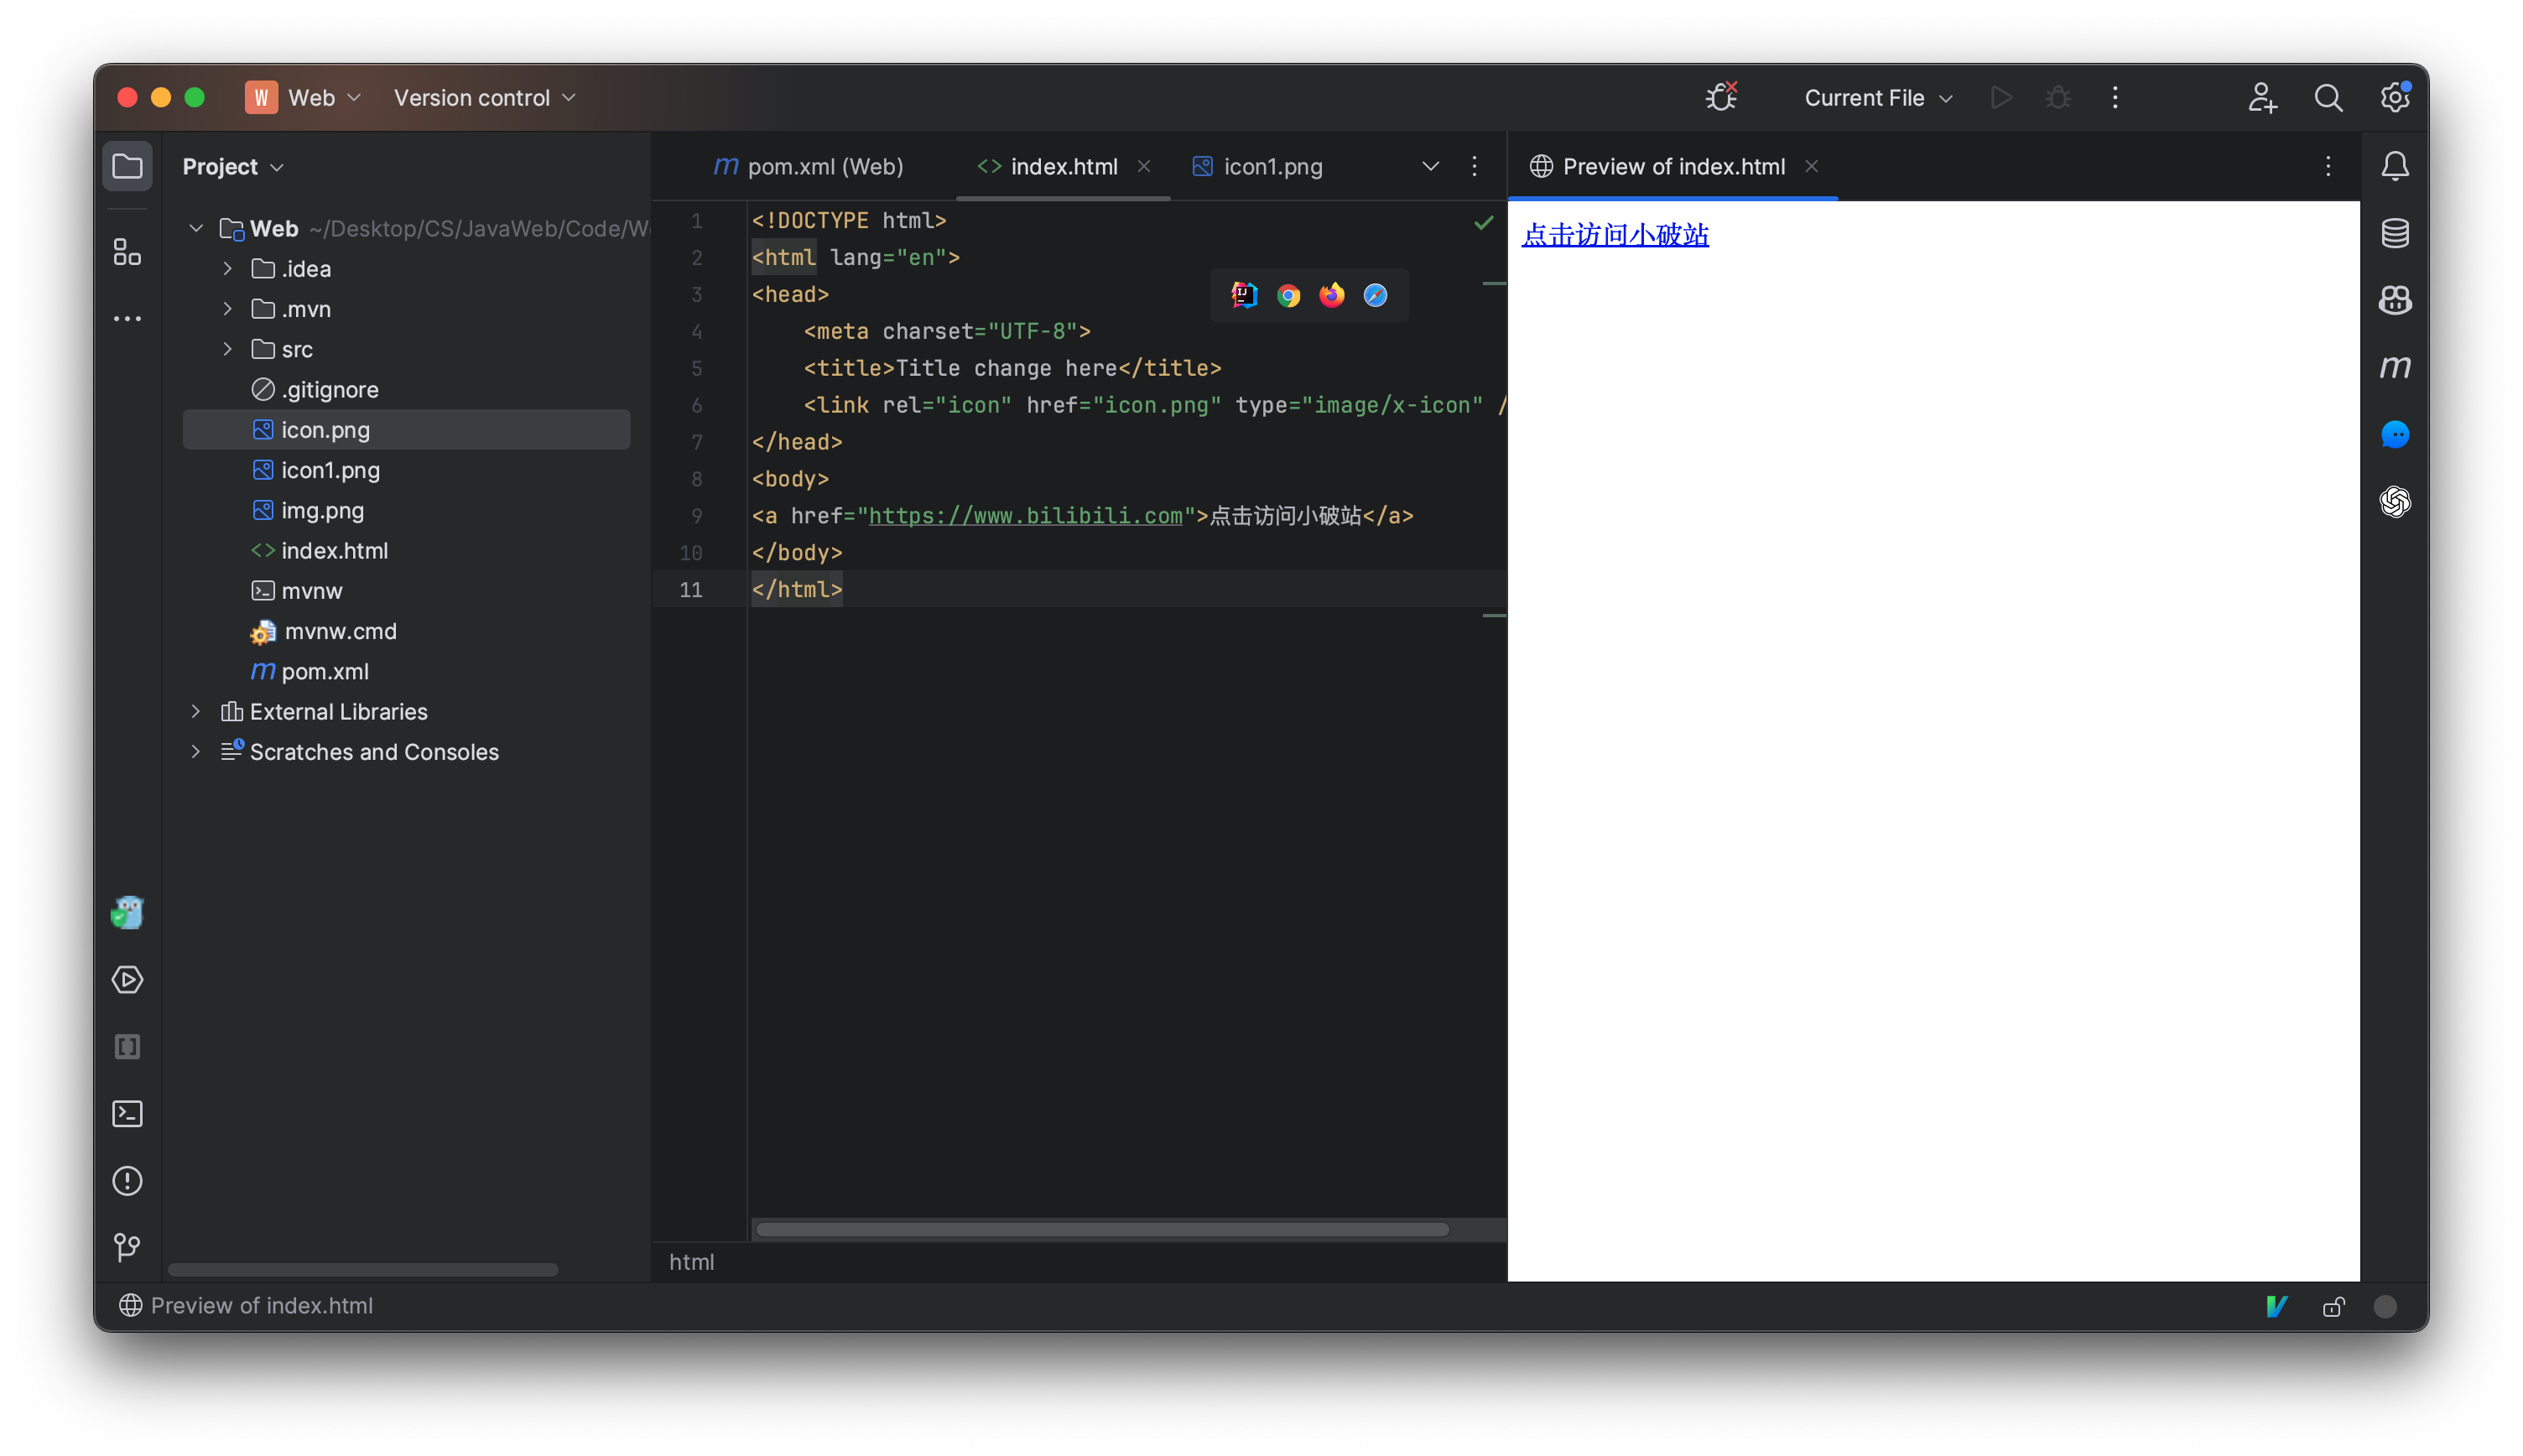Run the current file
This screenshot has height=1456, width=2523.
(2001, 98)
